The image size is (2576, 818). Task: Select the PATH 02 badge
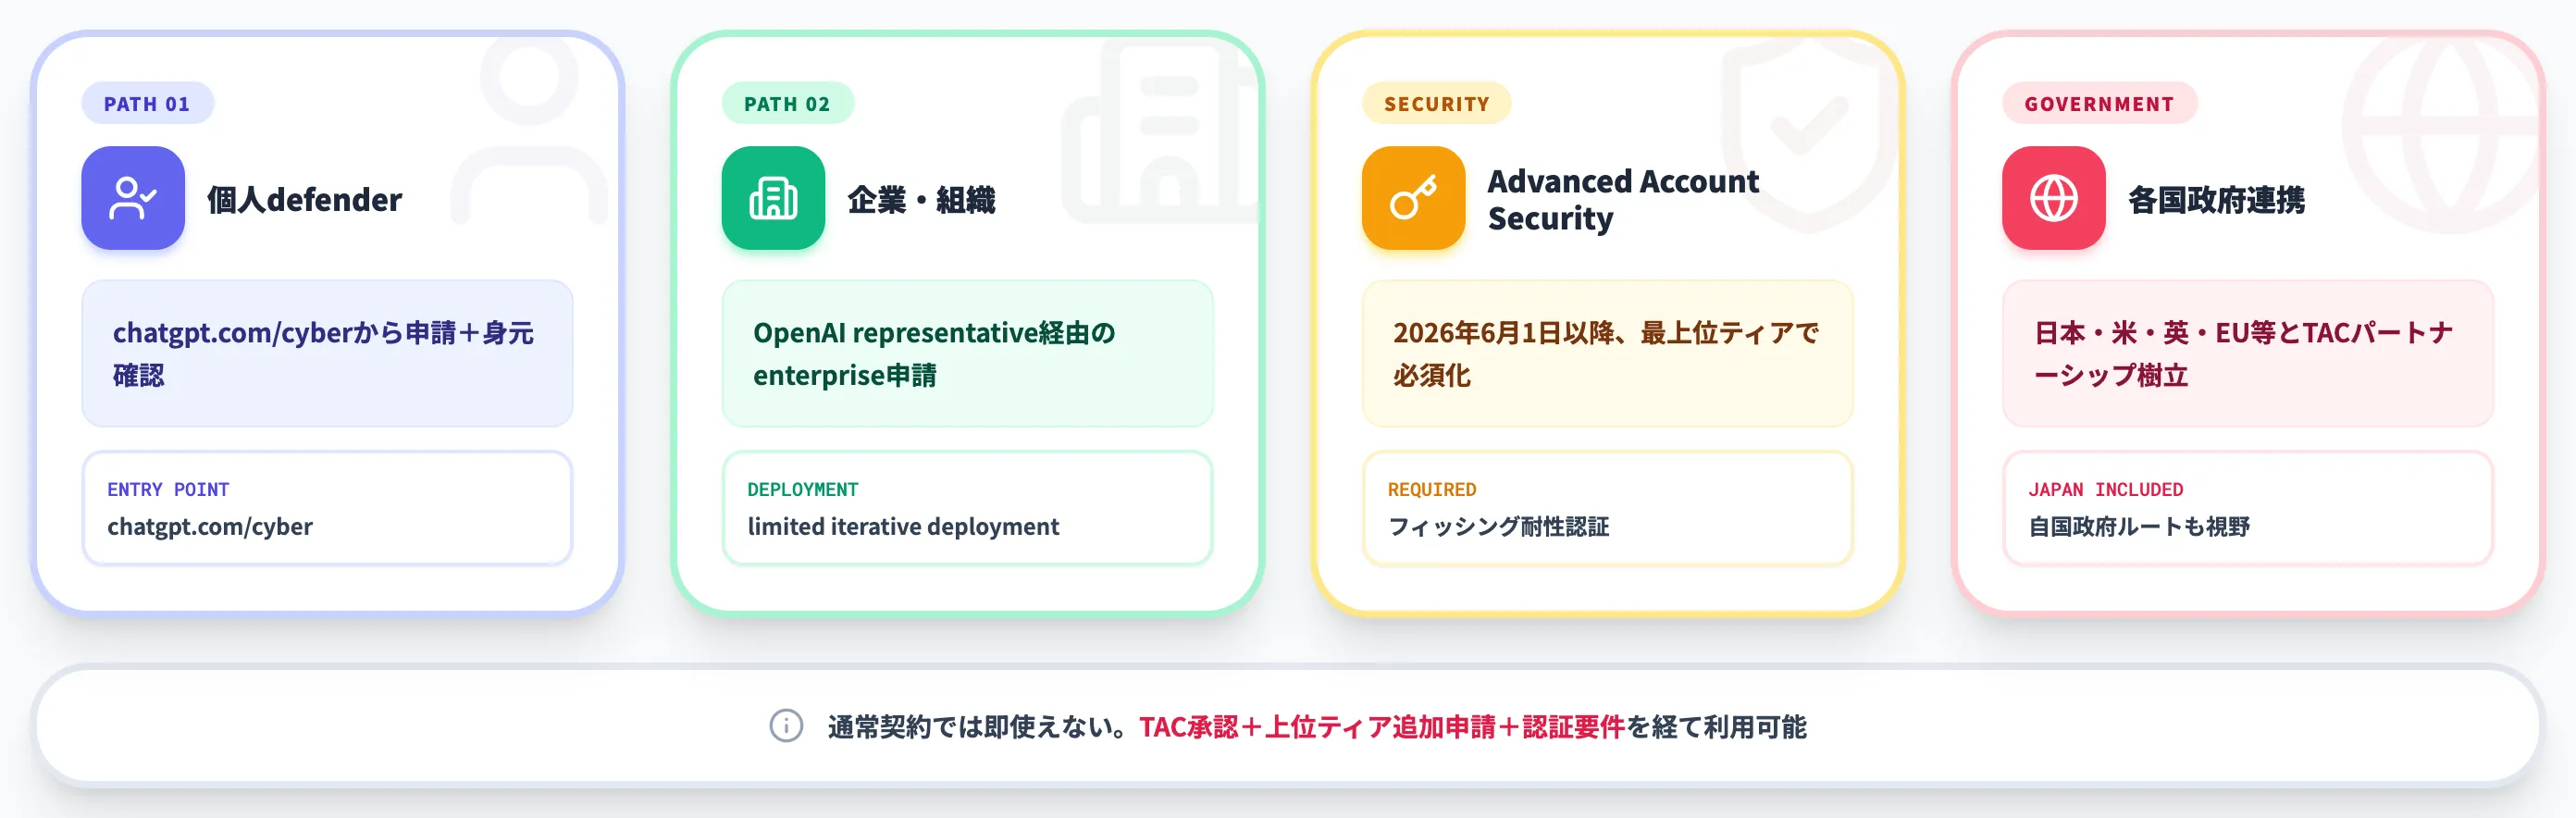787,104
